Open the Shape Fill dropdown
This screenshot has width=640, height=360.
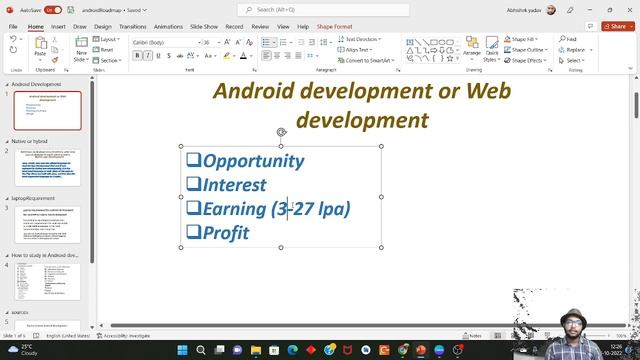click(521, 39)
